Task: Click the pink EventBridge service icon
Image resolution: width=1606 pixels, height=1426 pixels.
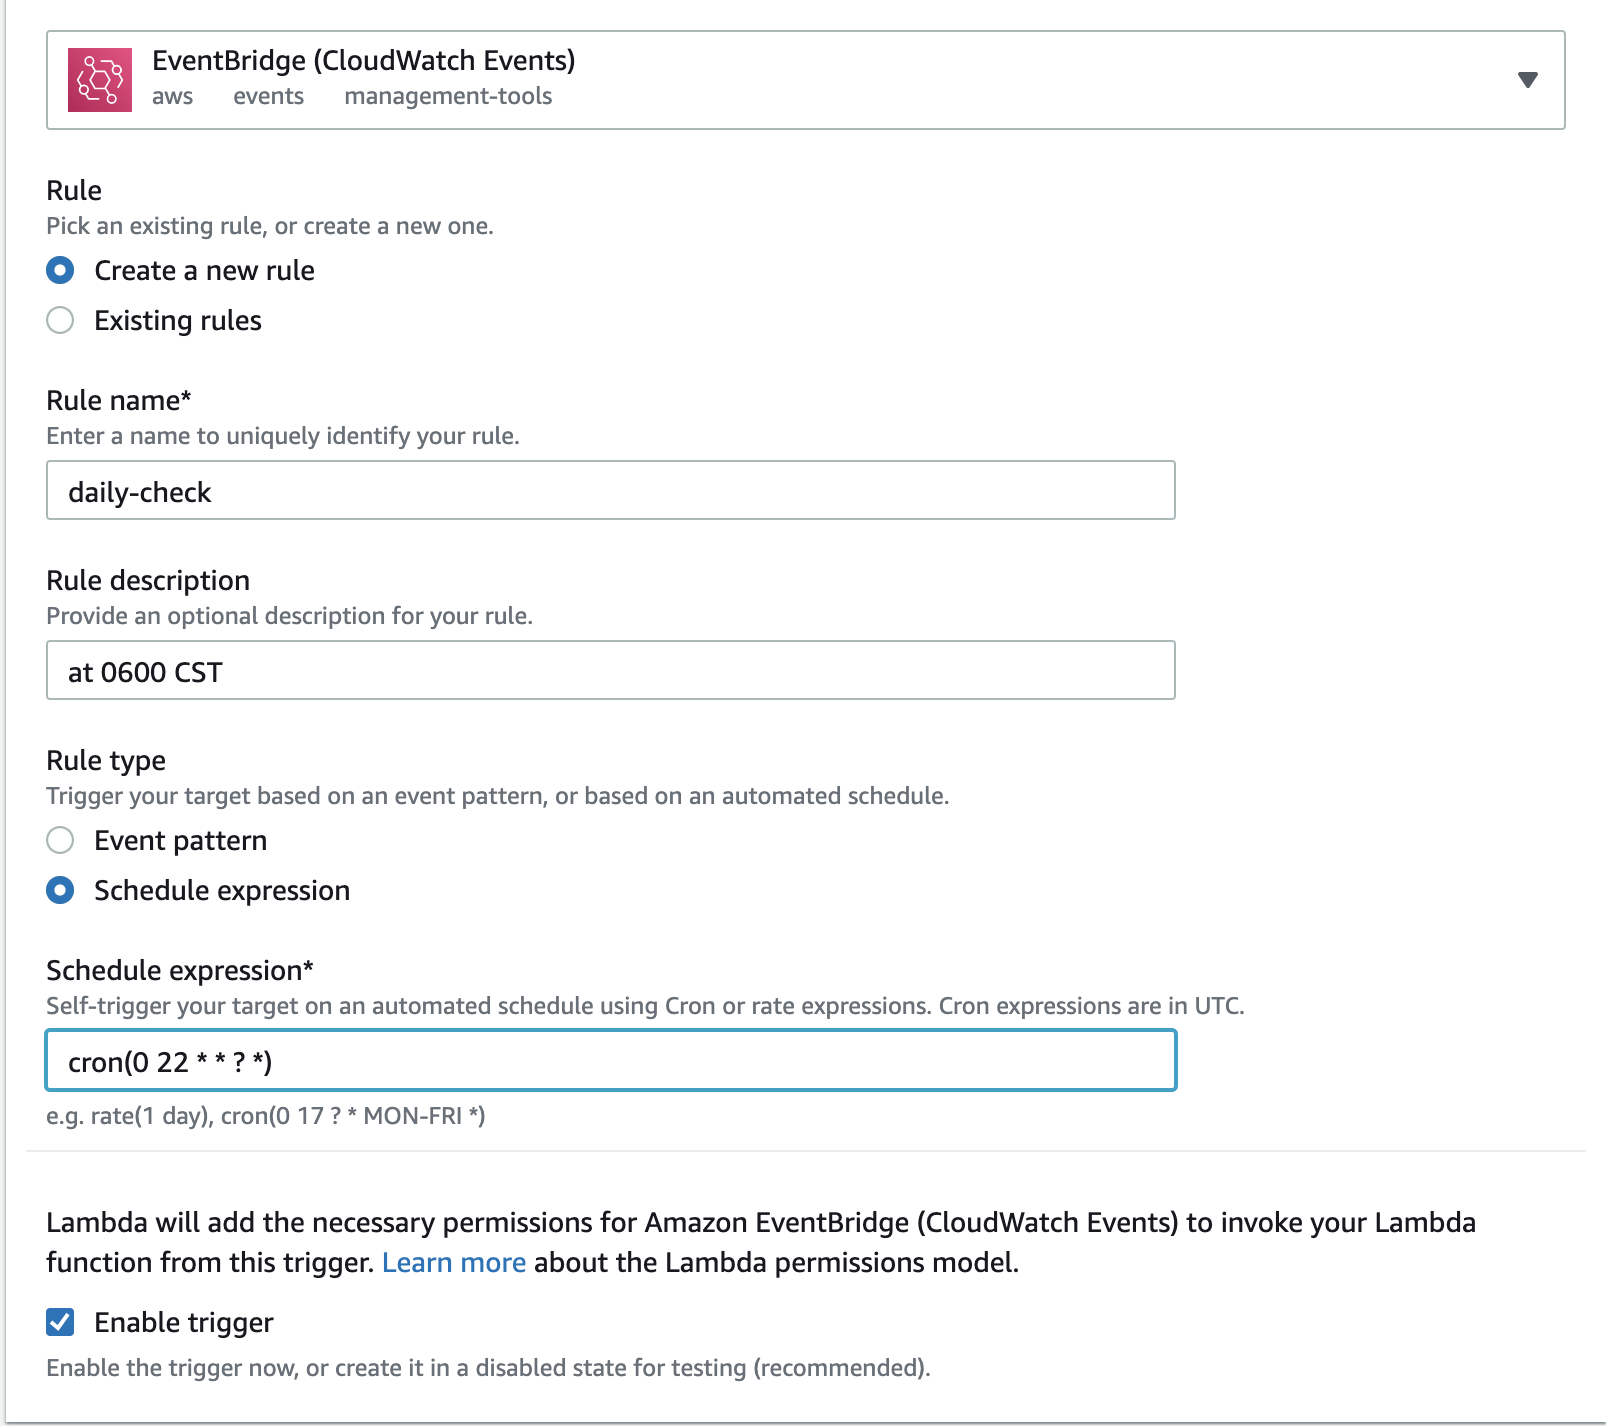Action: pyautogui.click(x=99, y=80)
